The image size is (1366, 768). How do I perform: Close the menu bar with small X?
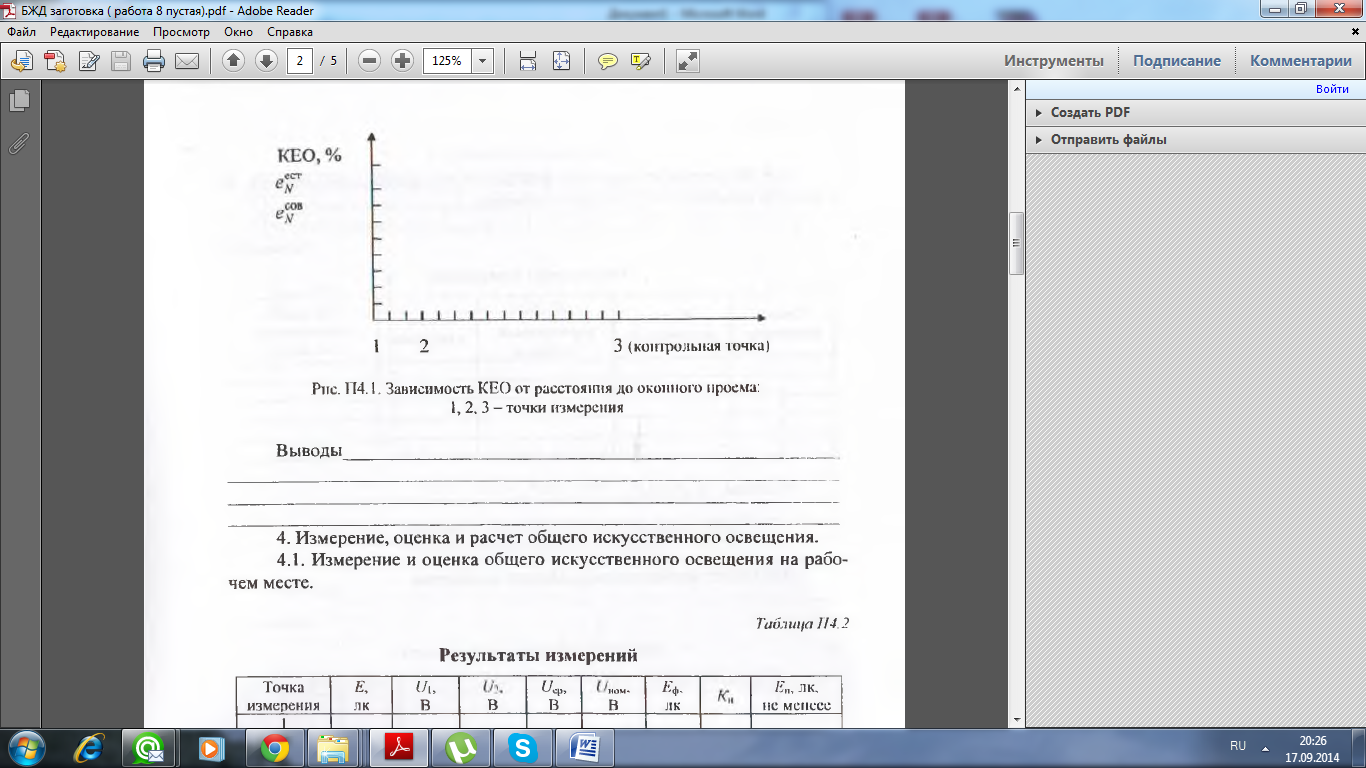pyautogui.click(x=1355, y=32)
